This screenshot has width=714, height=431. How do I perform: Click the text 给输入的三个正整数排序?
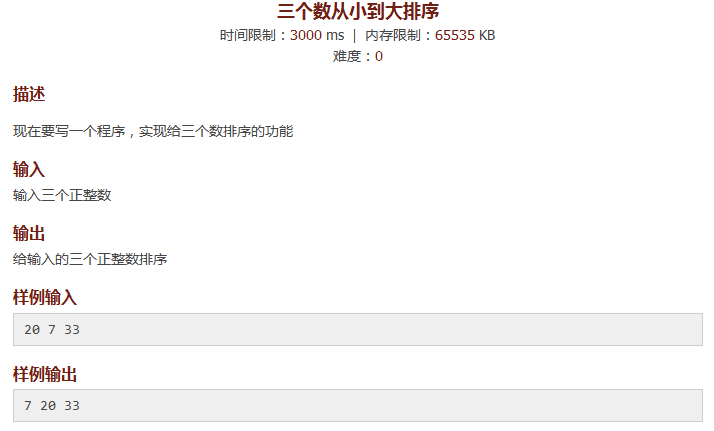coord(90,259)
